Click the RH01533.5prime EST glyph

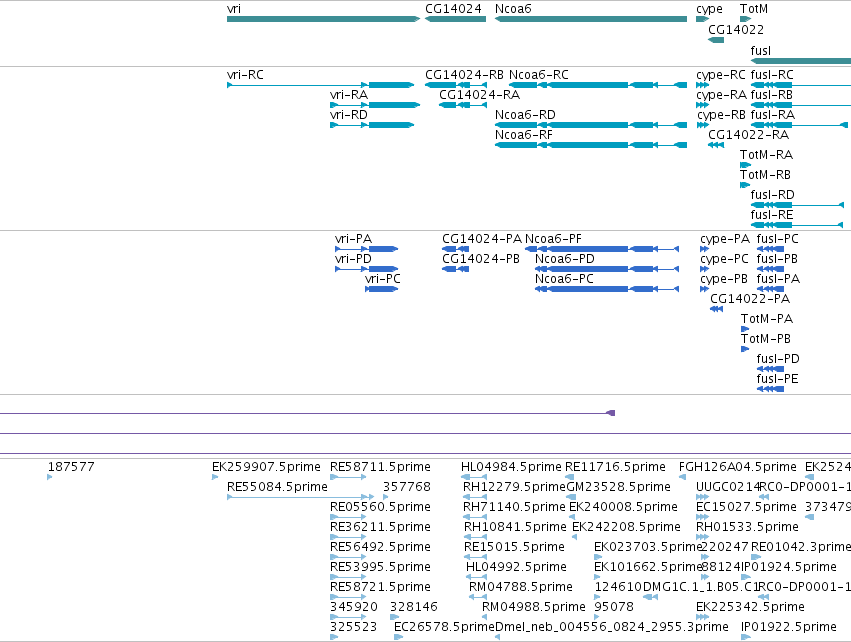(702, 537)
